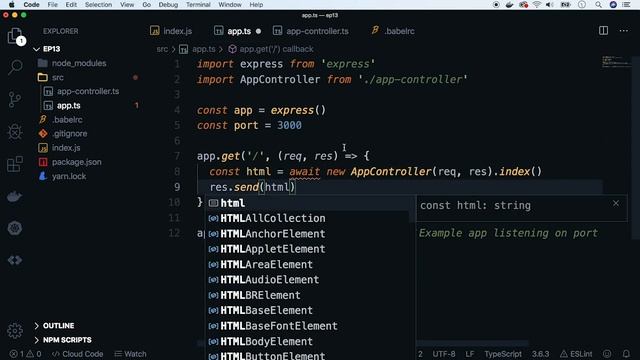The height and width of the screenshot is (360, 640).
Task: Close the suggestion details panel
Action: [616, 203]
